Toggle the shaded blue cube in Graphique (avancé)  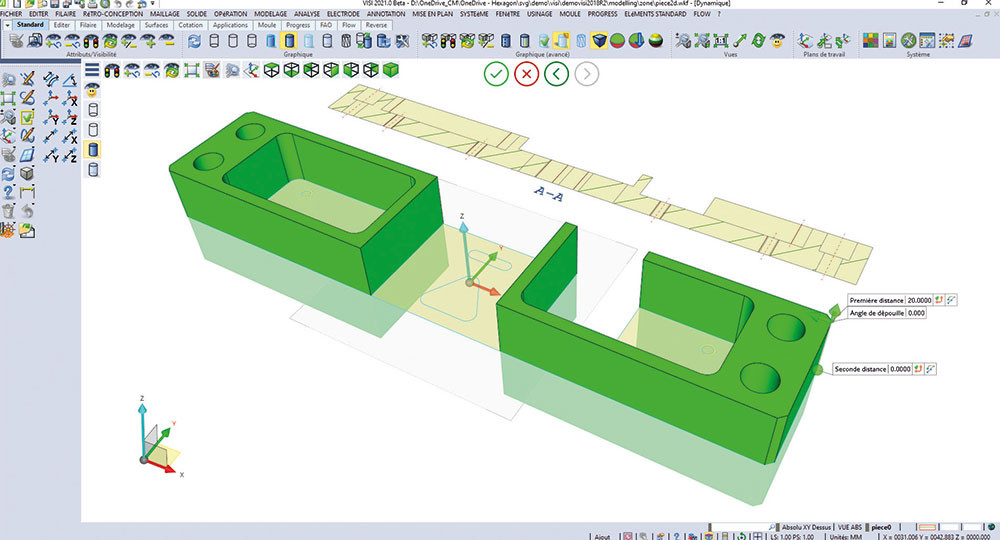(599, 41)
